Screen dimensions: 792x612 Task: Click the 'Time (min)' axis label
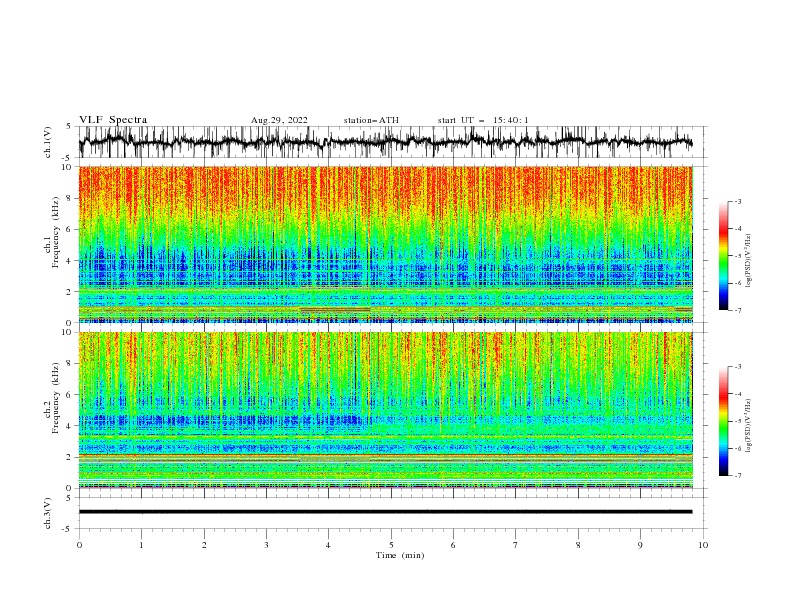(x=400, y=555)
